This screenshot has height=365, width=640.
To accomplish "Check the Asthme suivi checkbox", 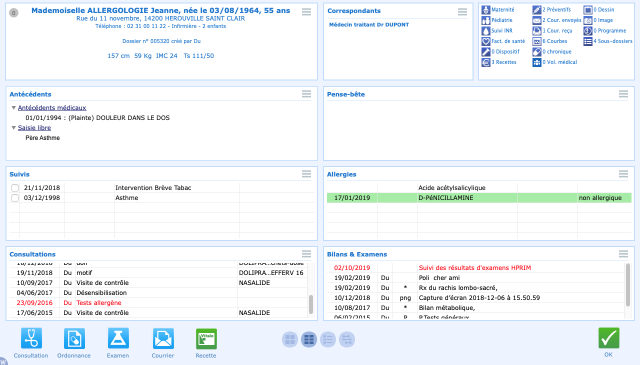I will (15, 198).
